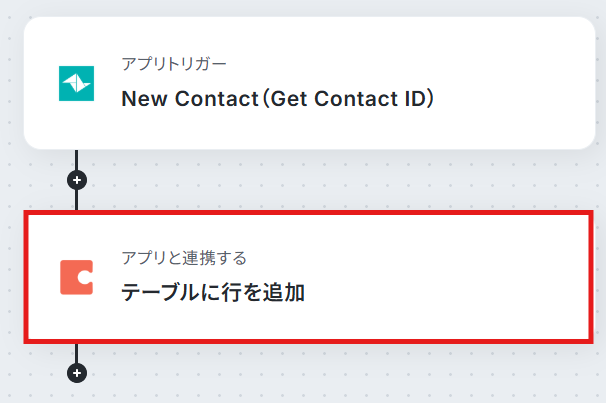
Task: Click connector line below the trigger card
Action: (76, 160)
